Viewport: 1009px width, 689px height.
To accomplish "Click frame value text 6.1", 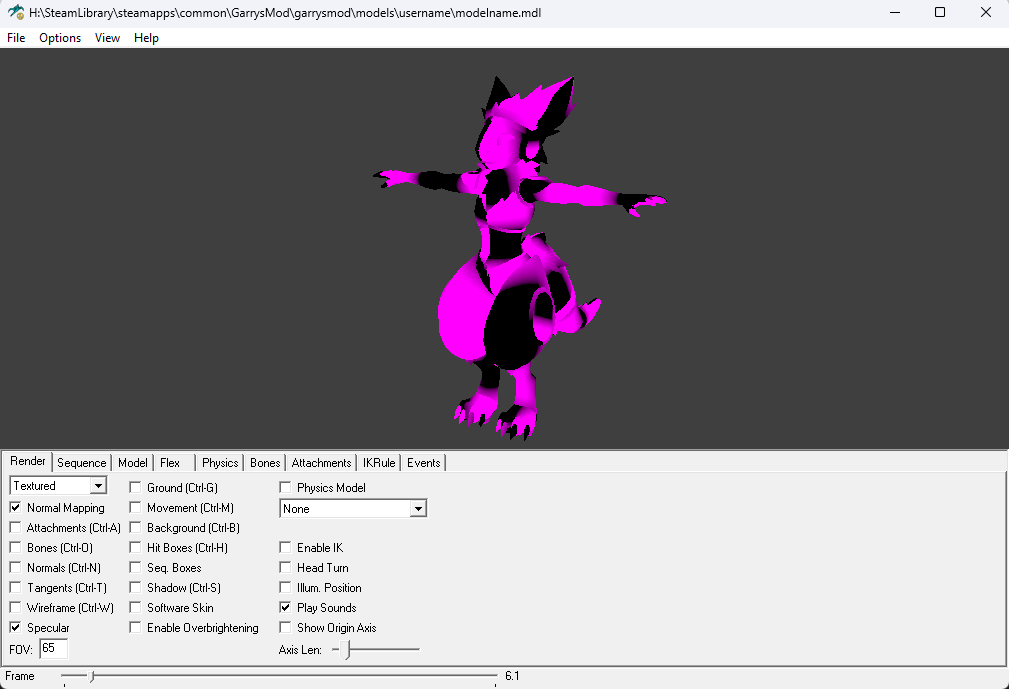I will pyautogui.click(x=512, y=676).
